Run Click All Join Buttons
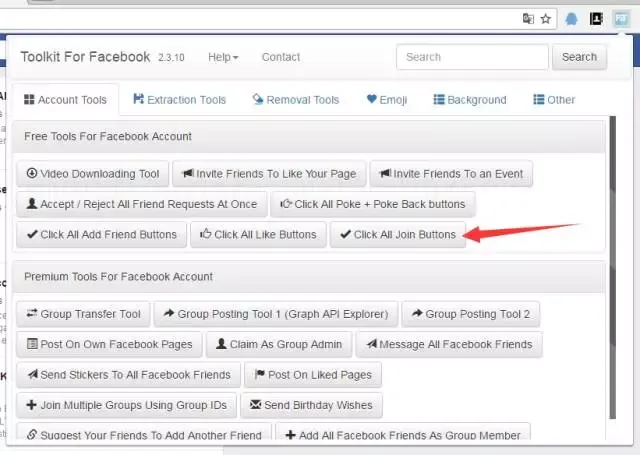This screenshot has height=455, width=640. pyautogui.click(x=398, y=235)
